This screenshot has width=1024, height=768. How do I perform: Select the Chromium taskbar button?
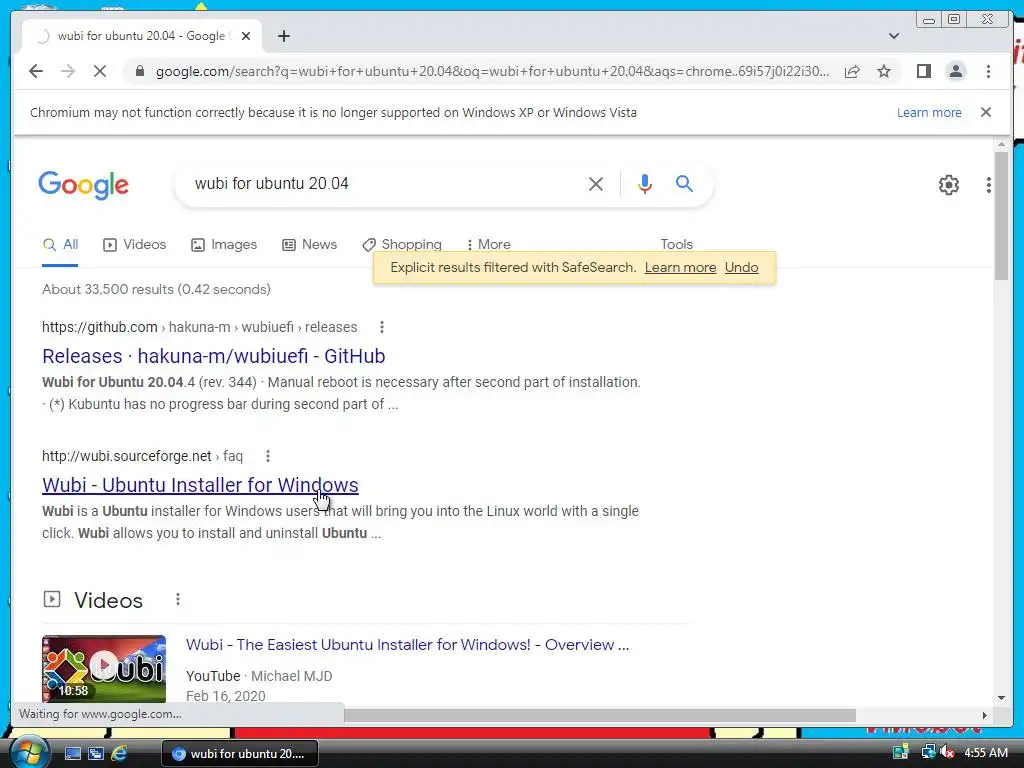pos(239,754)
